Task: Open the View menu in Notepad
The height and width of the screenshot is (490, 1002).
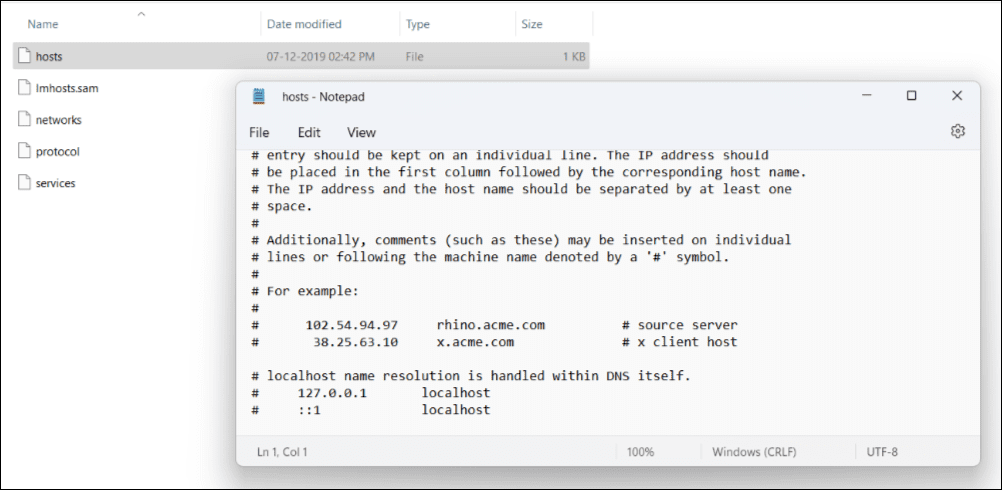Action: click(x=361, y=133)
